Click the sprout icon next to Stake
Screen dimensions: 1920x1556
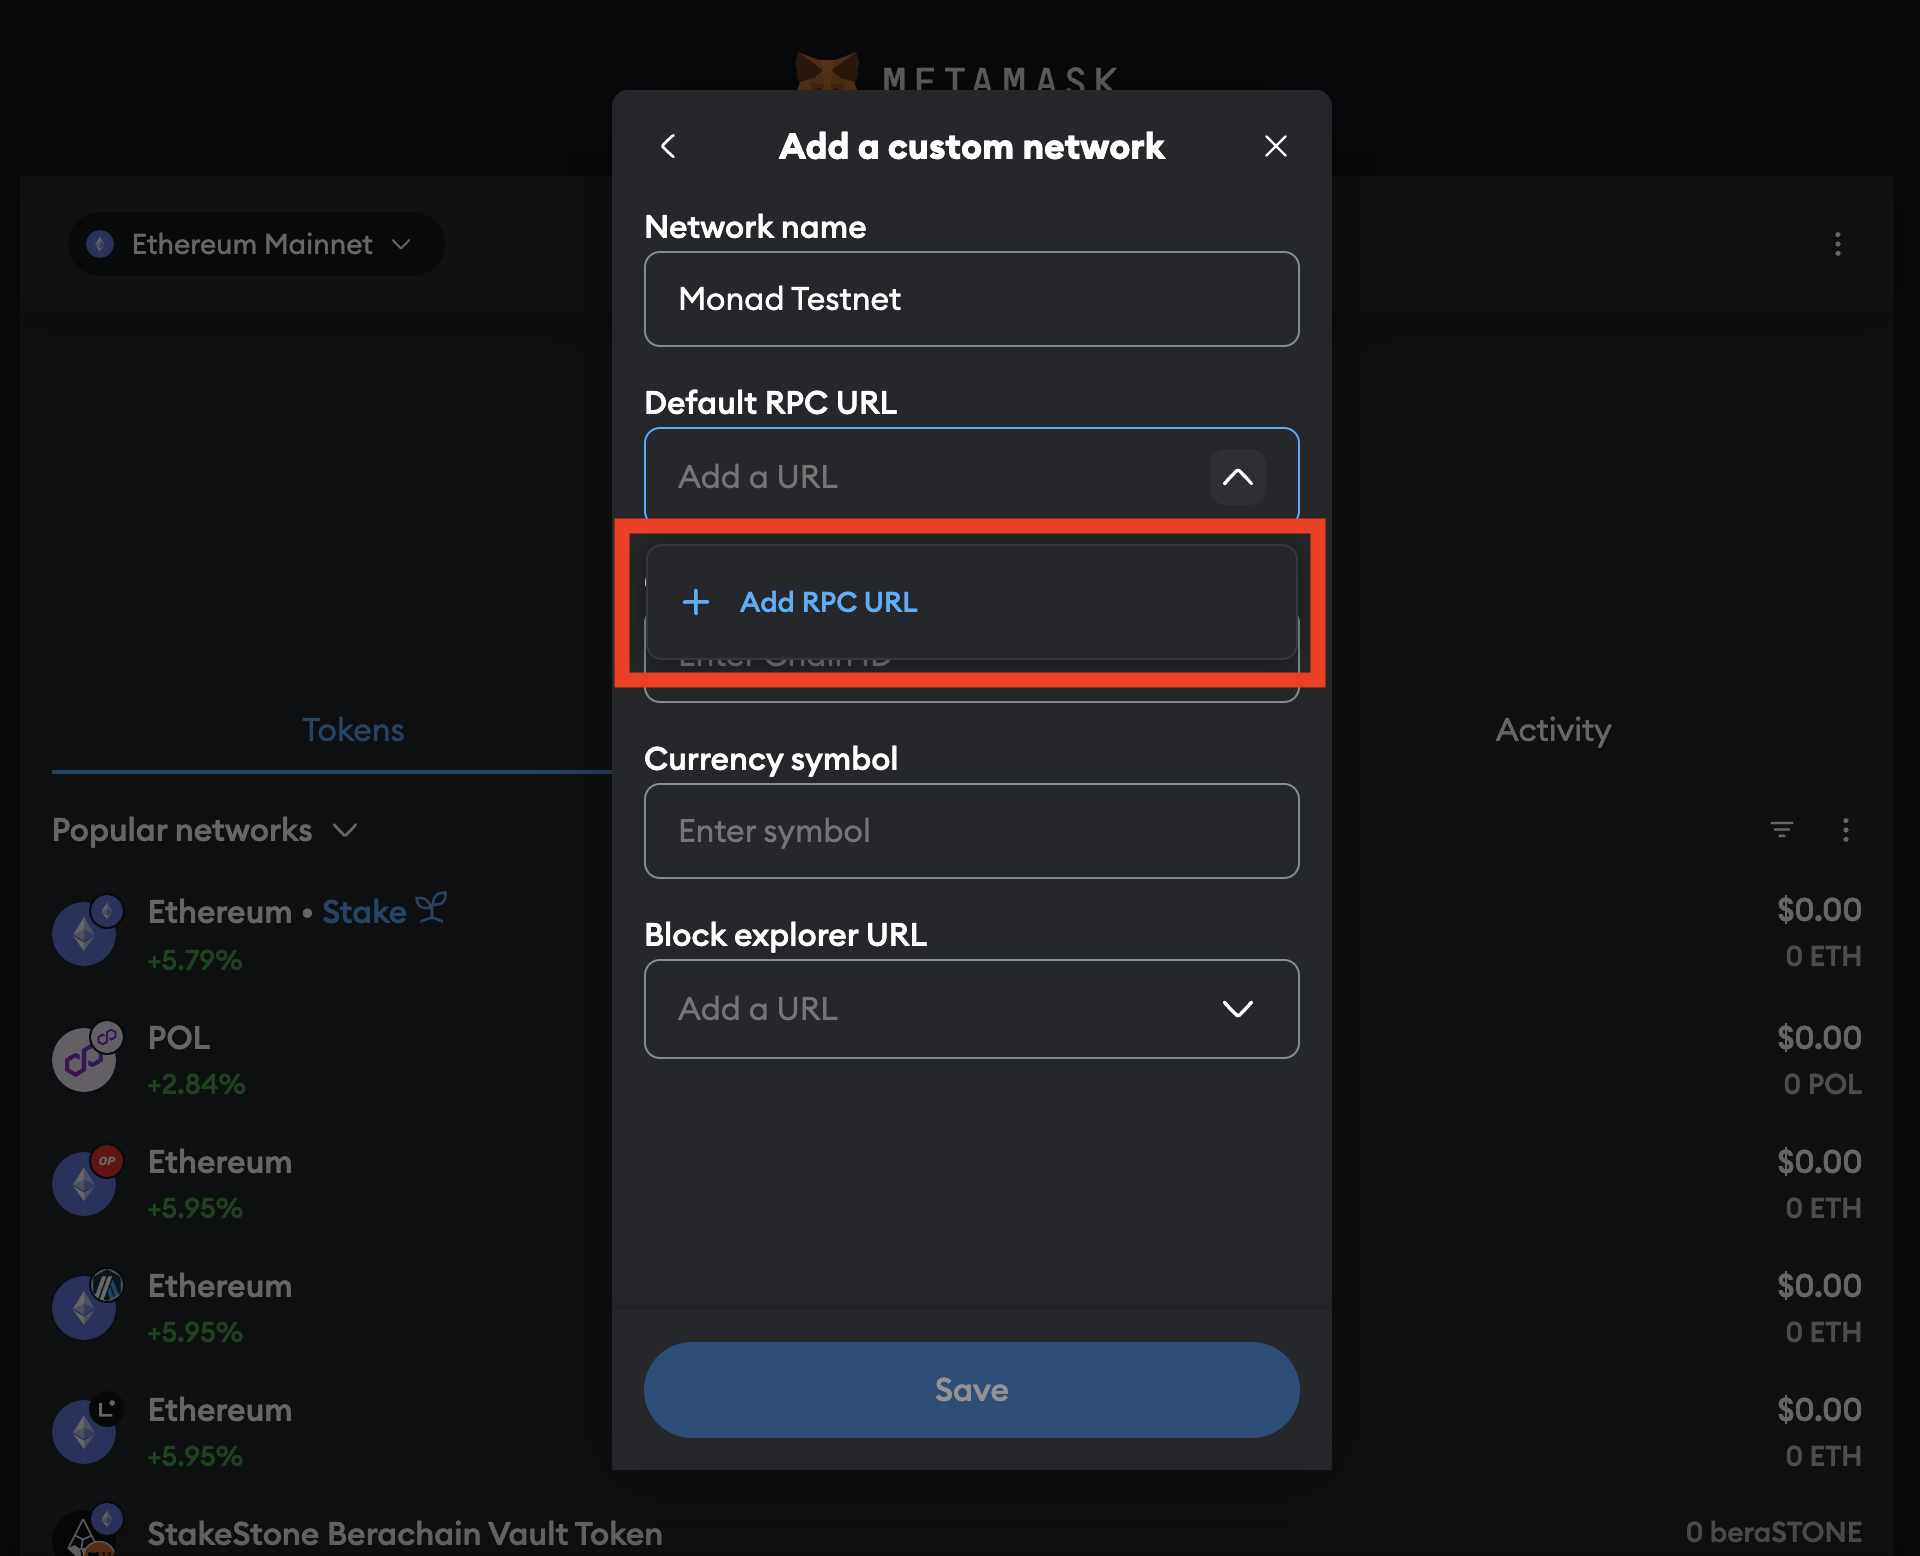[433, 908]
